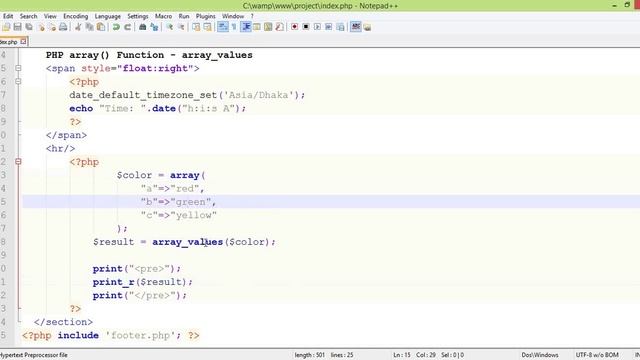640x360 pixels.
Task: Toggle horizontal scroll synchronization icon
Action: (x=208, y=27)
